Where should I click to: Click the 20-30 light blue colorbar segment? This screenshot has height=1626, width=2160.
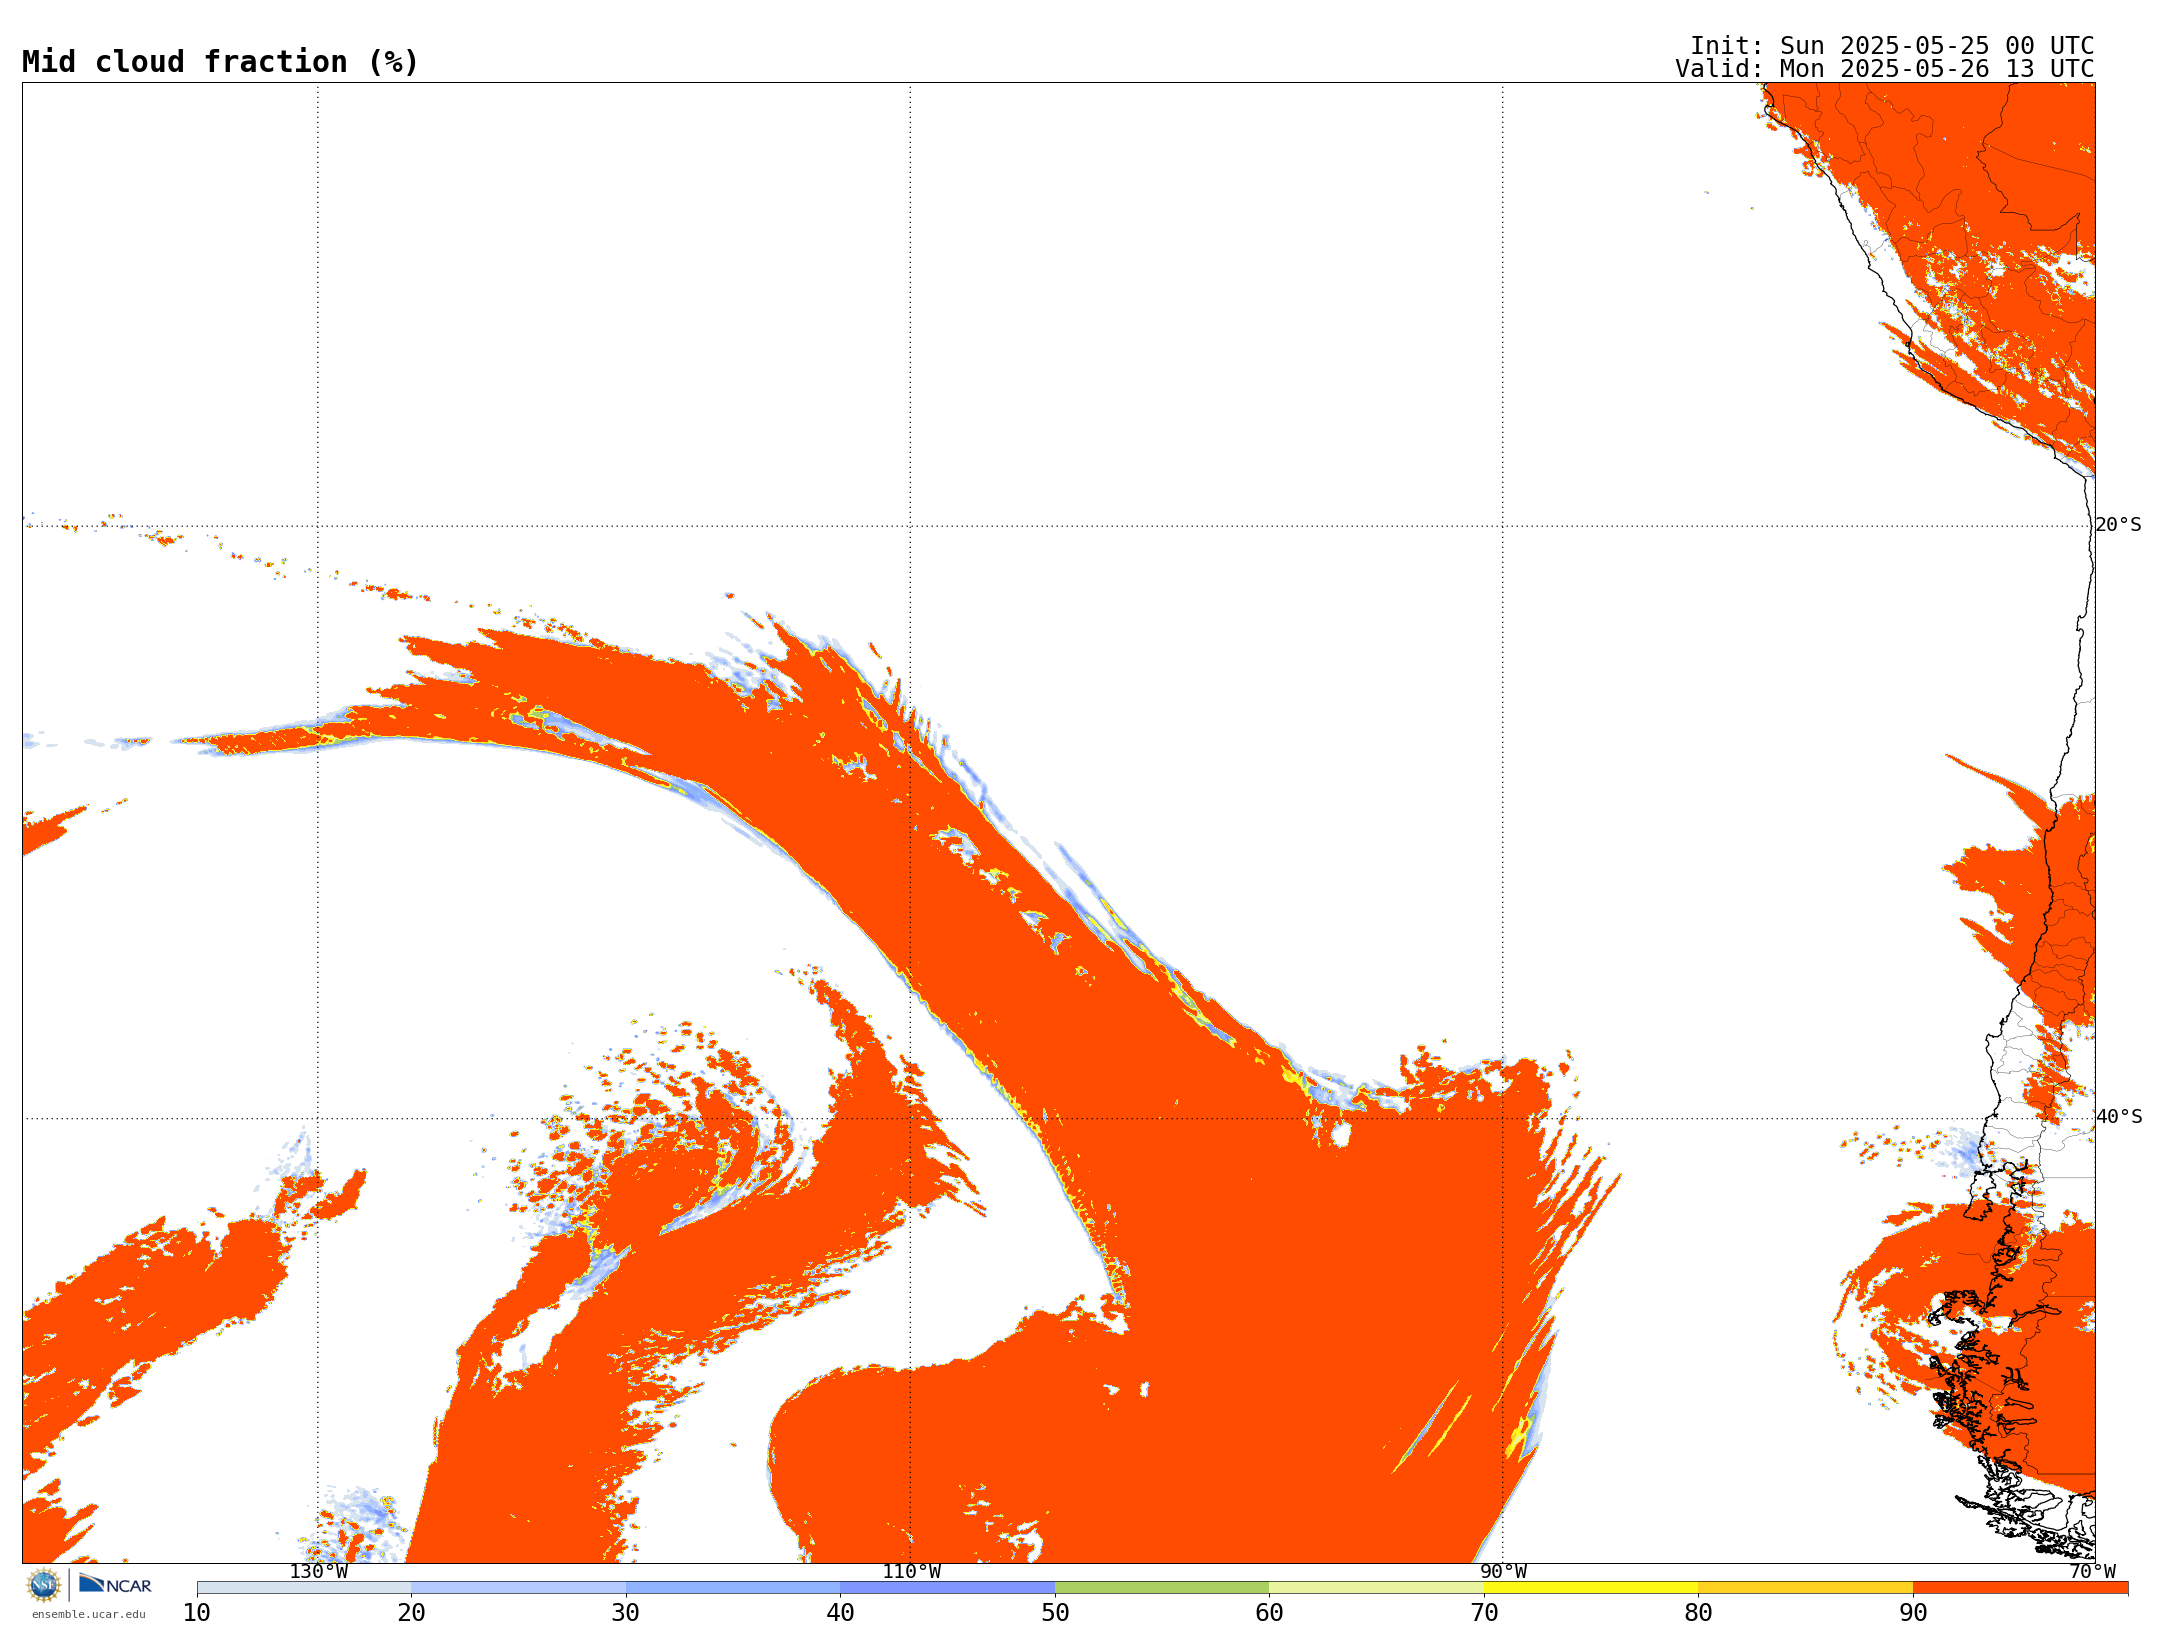pyautogui.click(x=518, y=1588)
